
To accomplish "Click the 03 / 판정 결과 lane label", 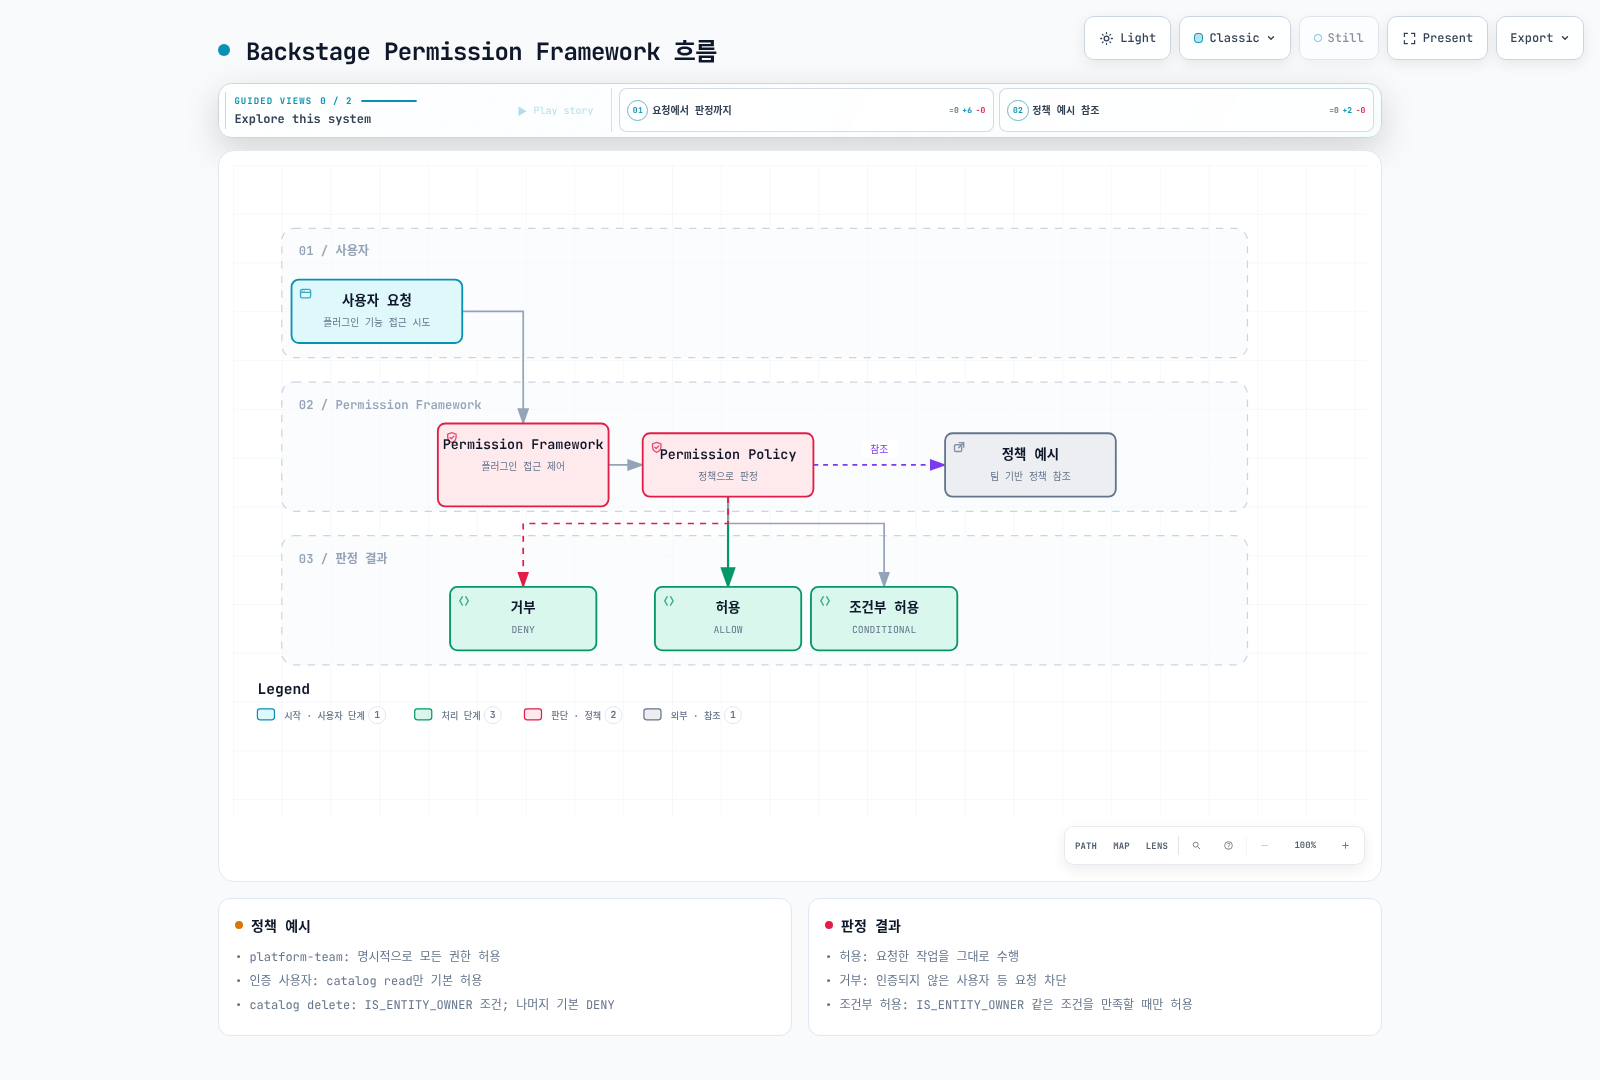I will (343, 559).
